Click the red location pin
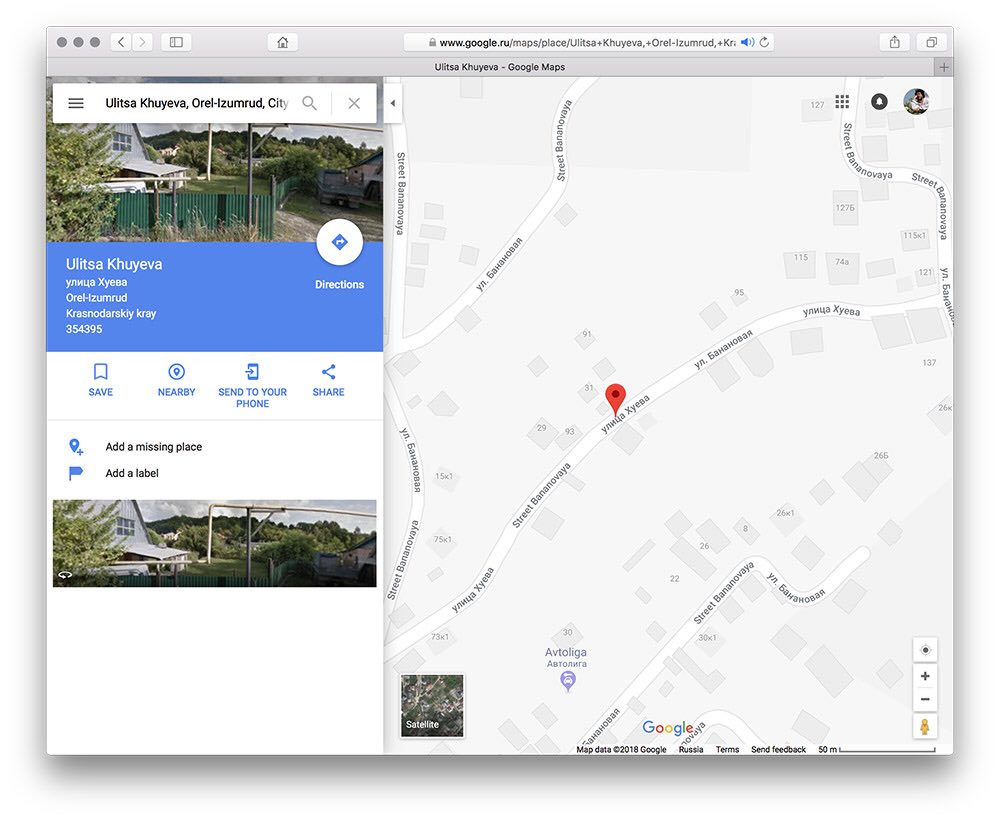Screen dimensions: 1000x821 click(x=615, y=398)
